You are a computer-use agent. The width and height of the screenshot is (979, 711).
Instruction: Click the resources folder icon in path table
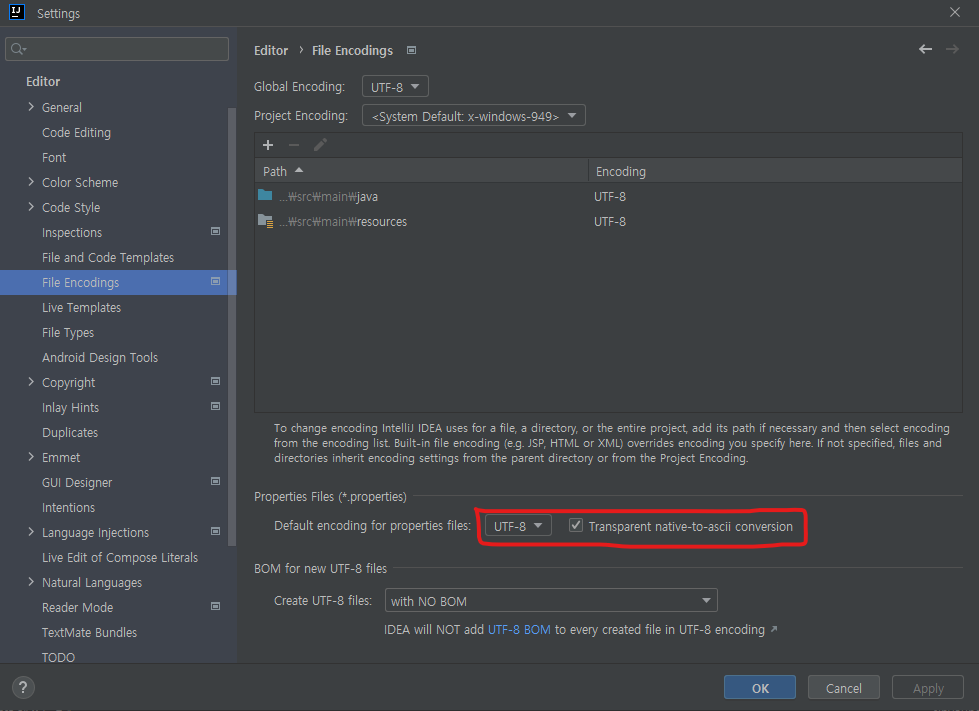coord(265,221)
